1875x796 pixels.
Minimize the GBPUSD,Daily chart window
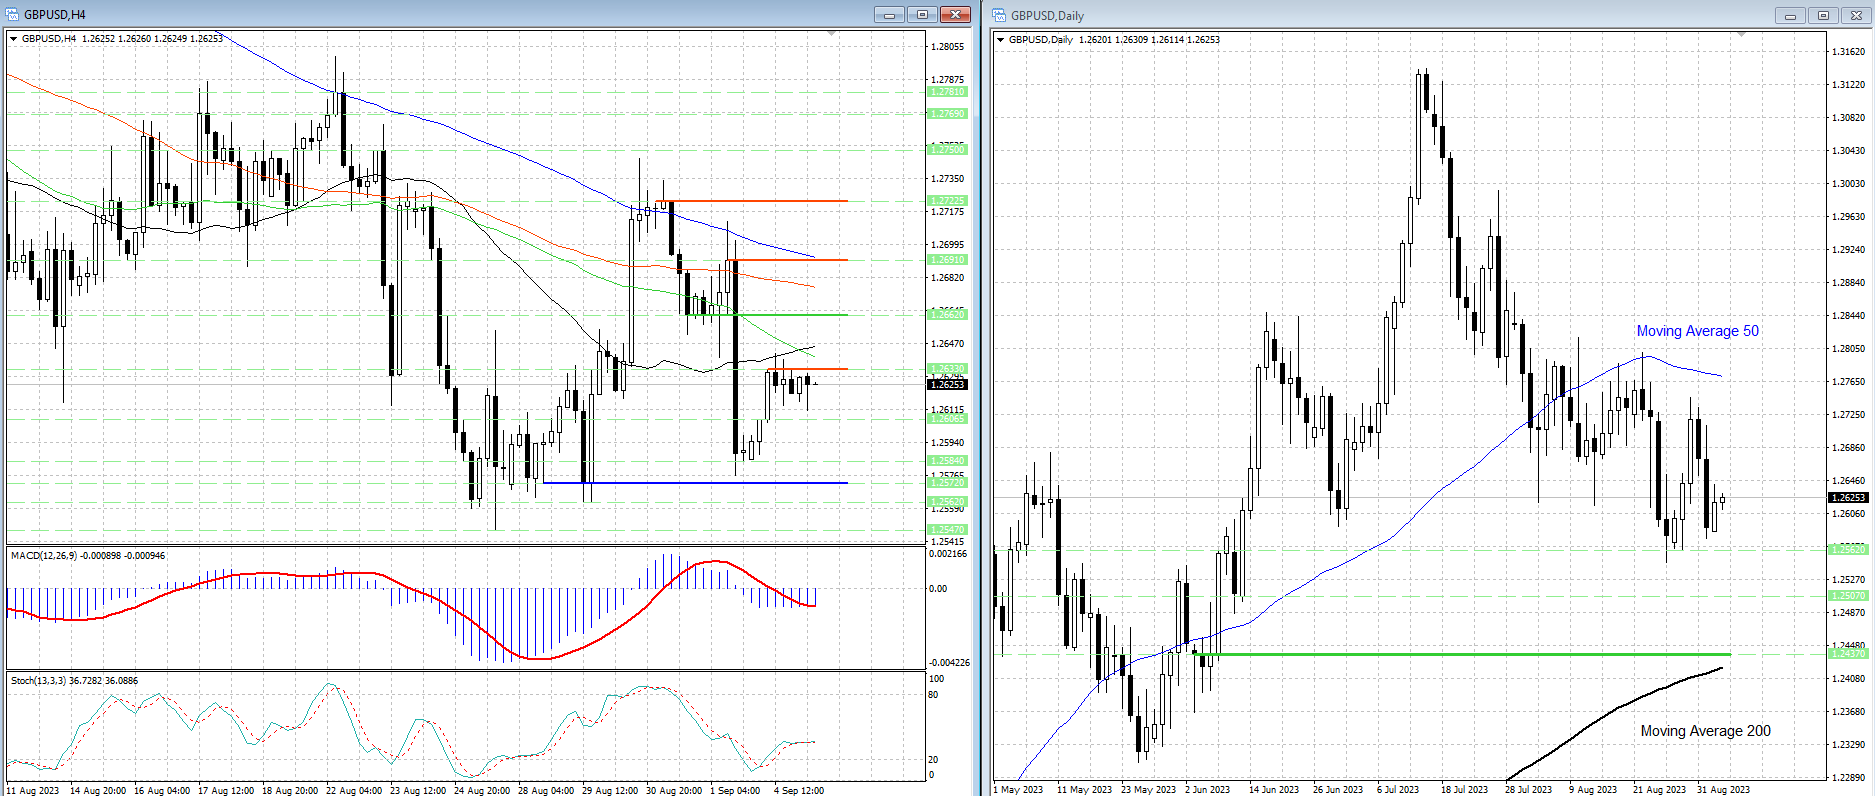click(1790, 15)
